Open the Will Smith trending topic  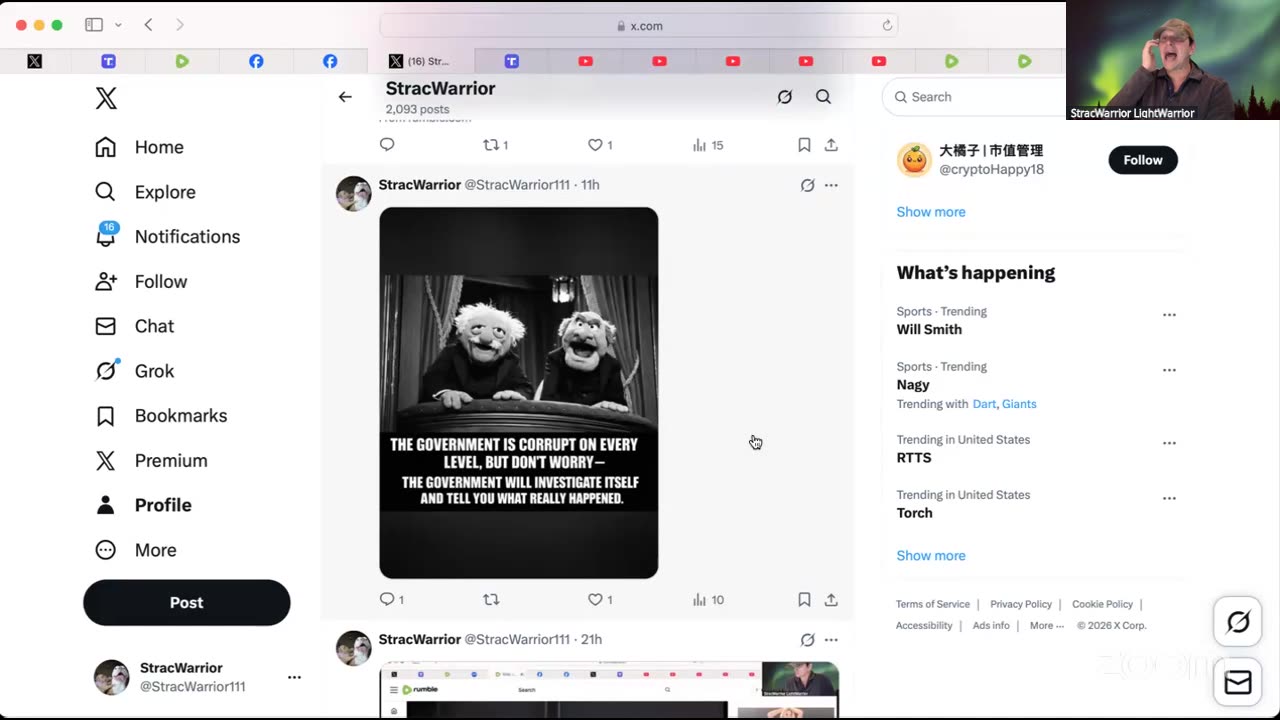tap(929, 329)
